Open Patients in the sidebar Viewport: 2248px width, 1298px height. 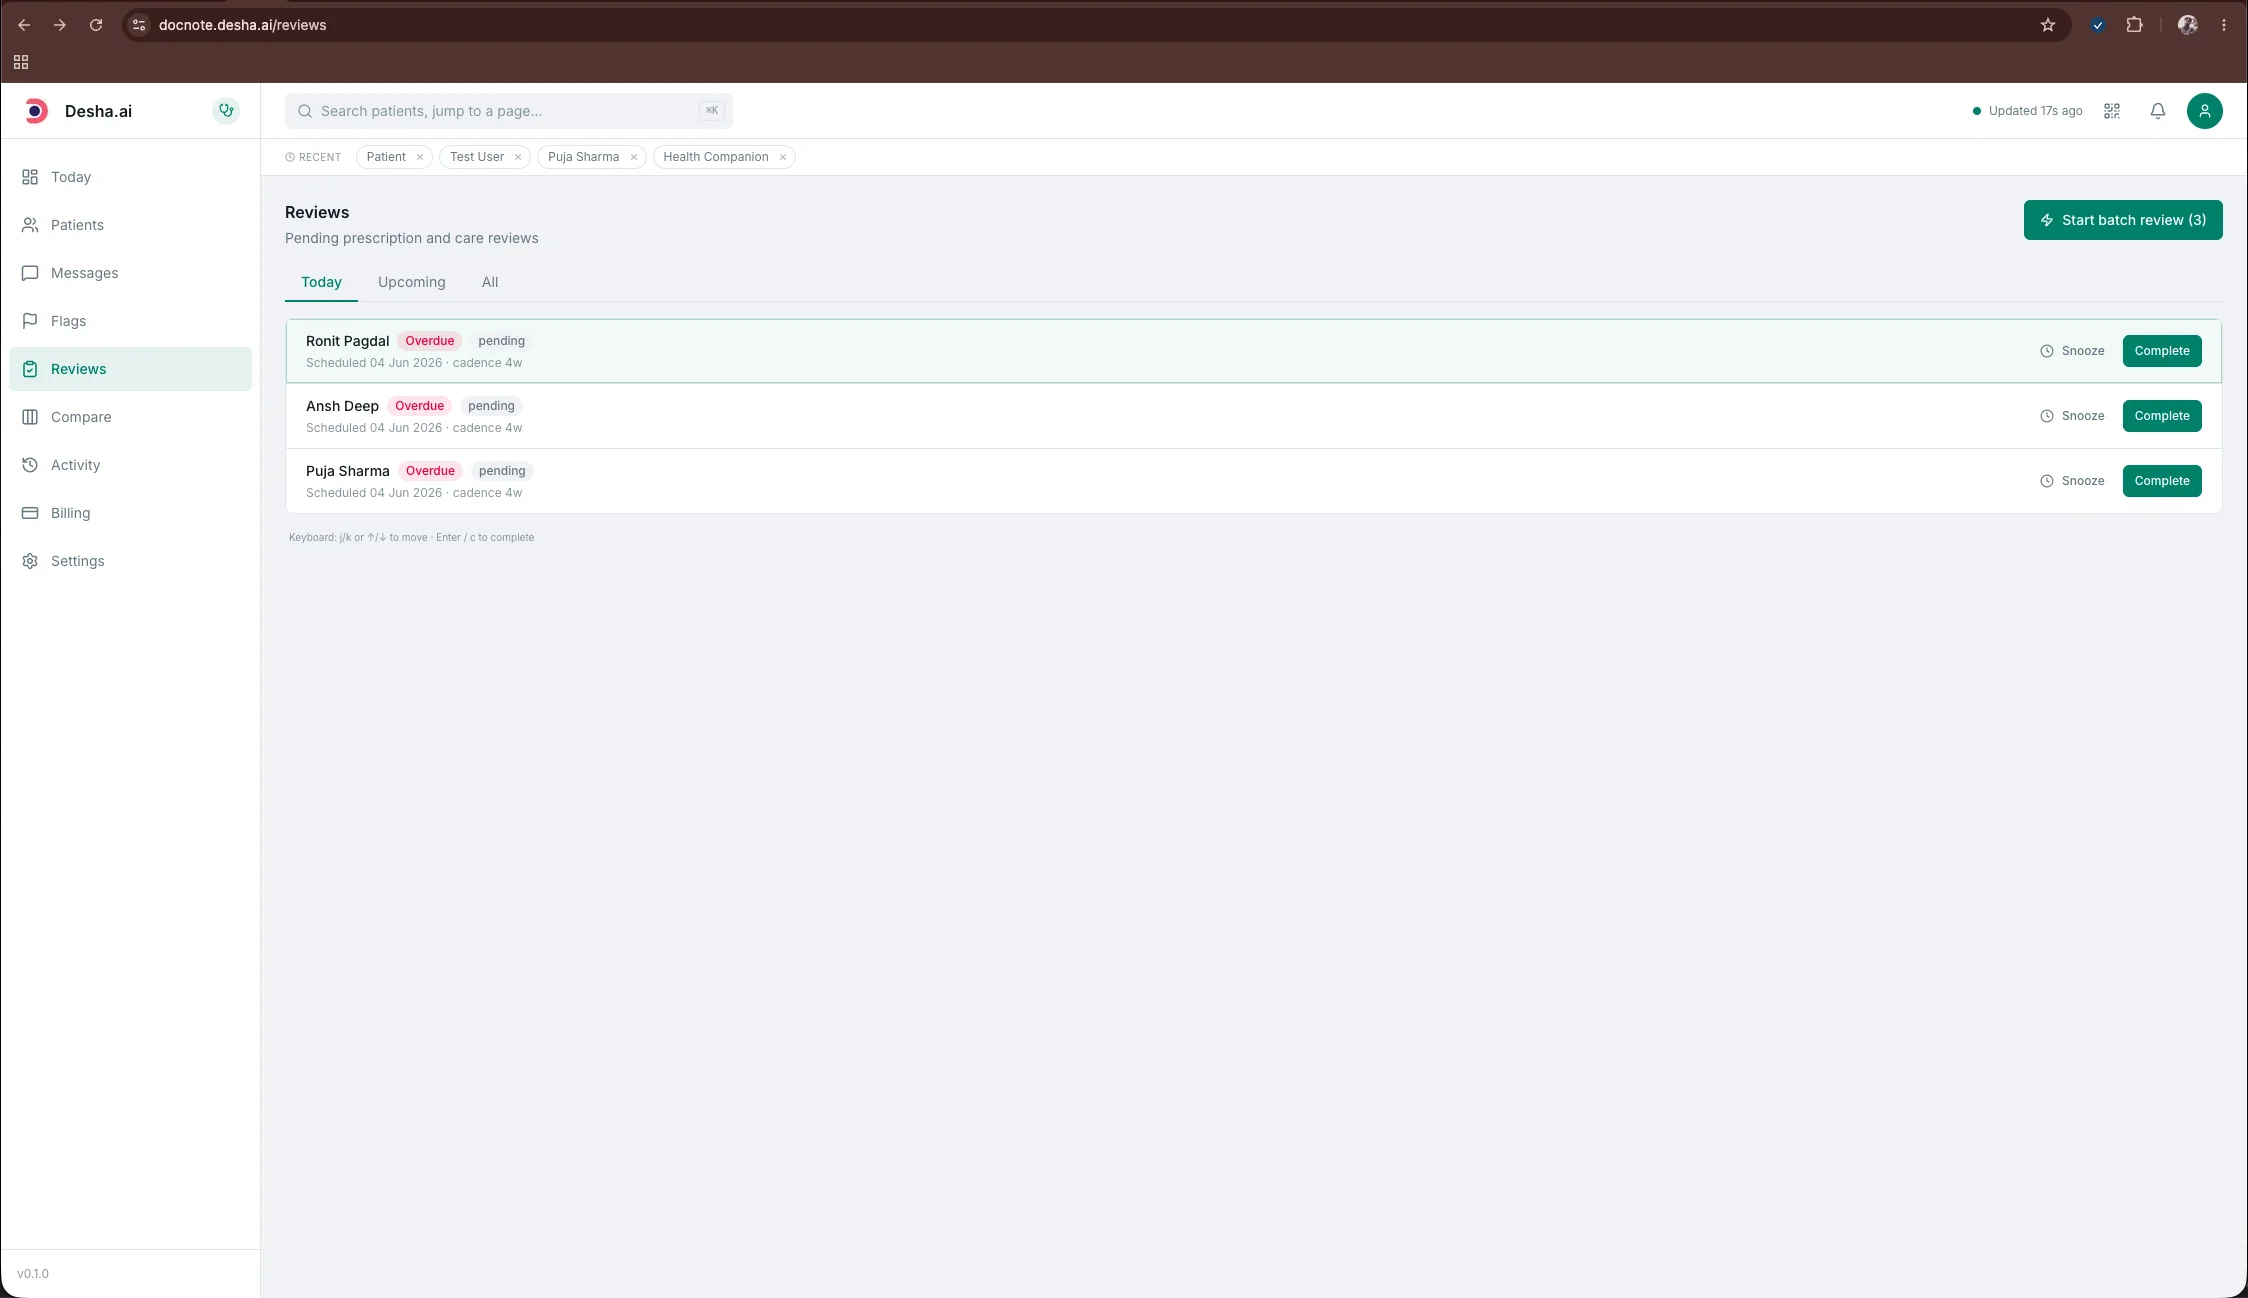130,225
